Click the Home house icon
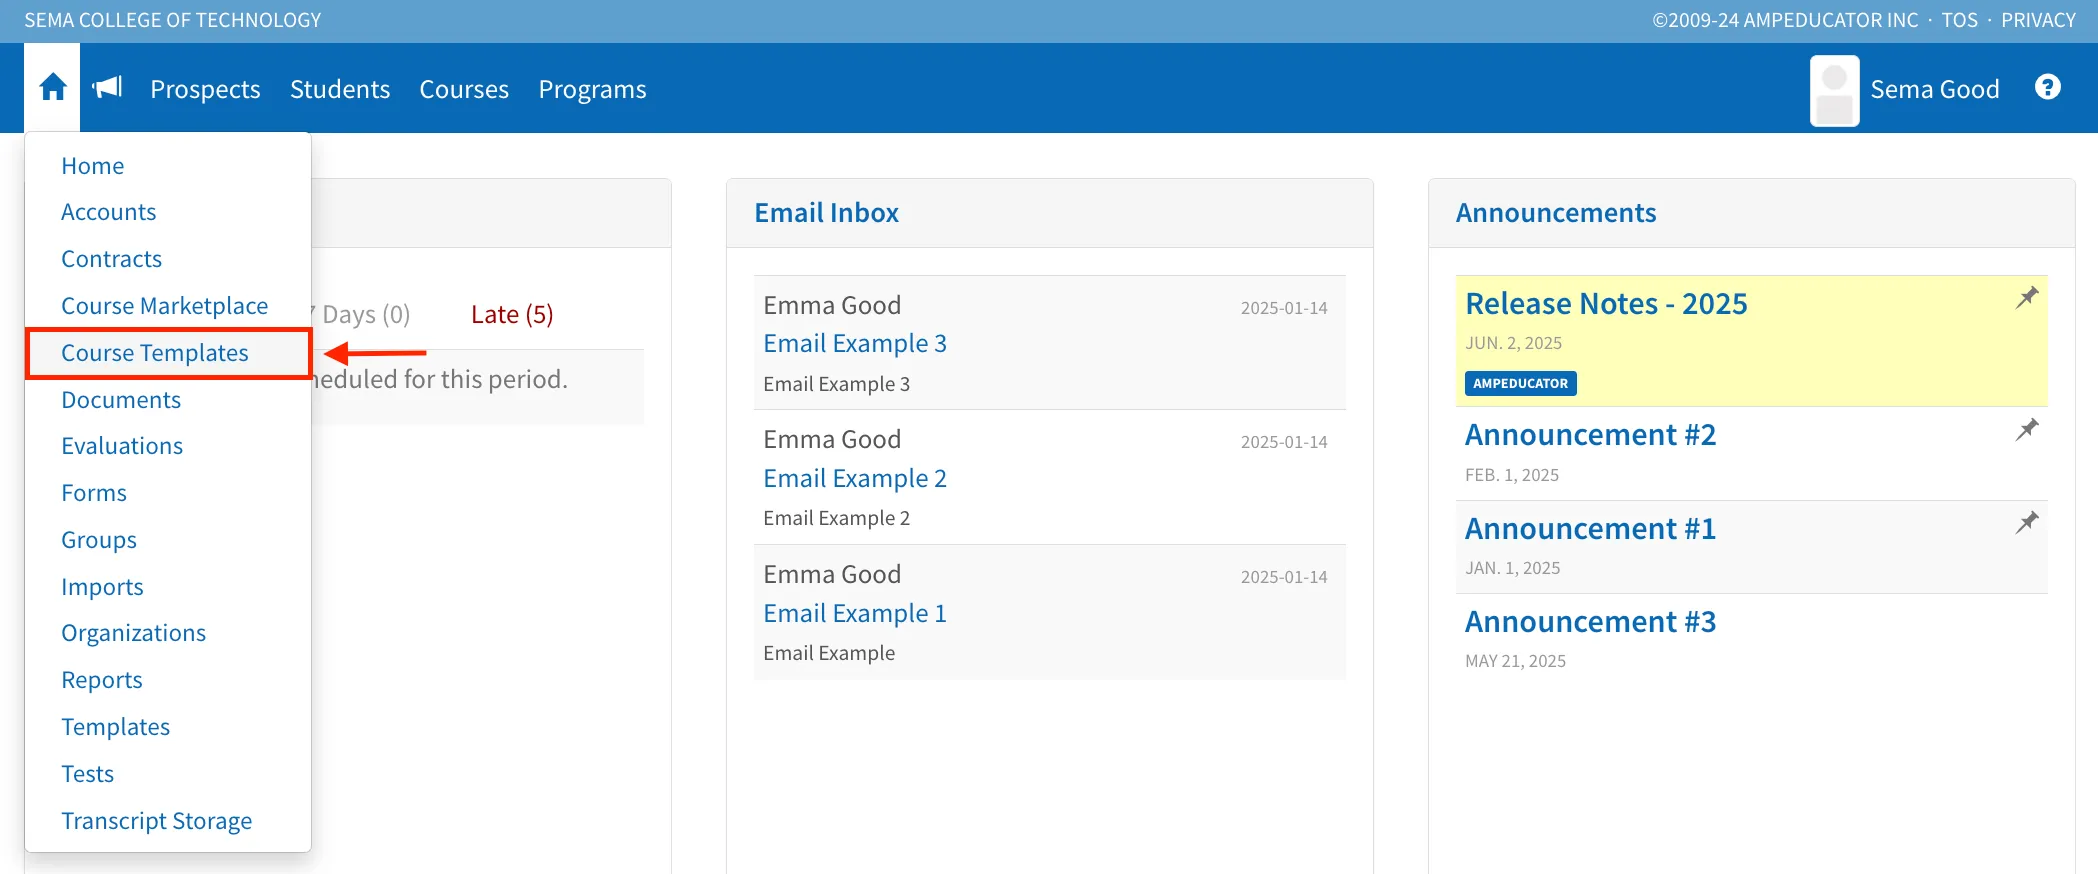This screenshot has height=874, width=2098. coord(53,88)
